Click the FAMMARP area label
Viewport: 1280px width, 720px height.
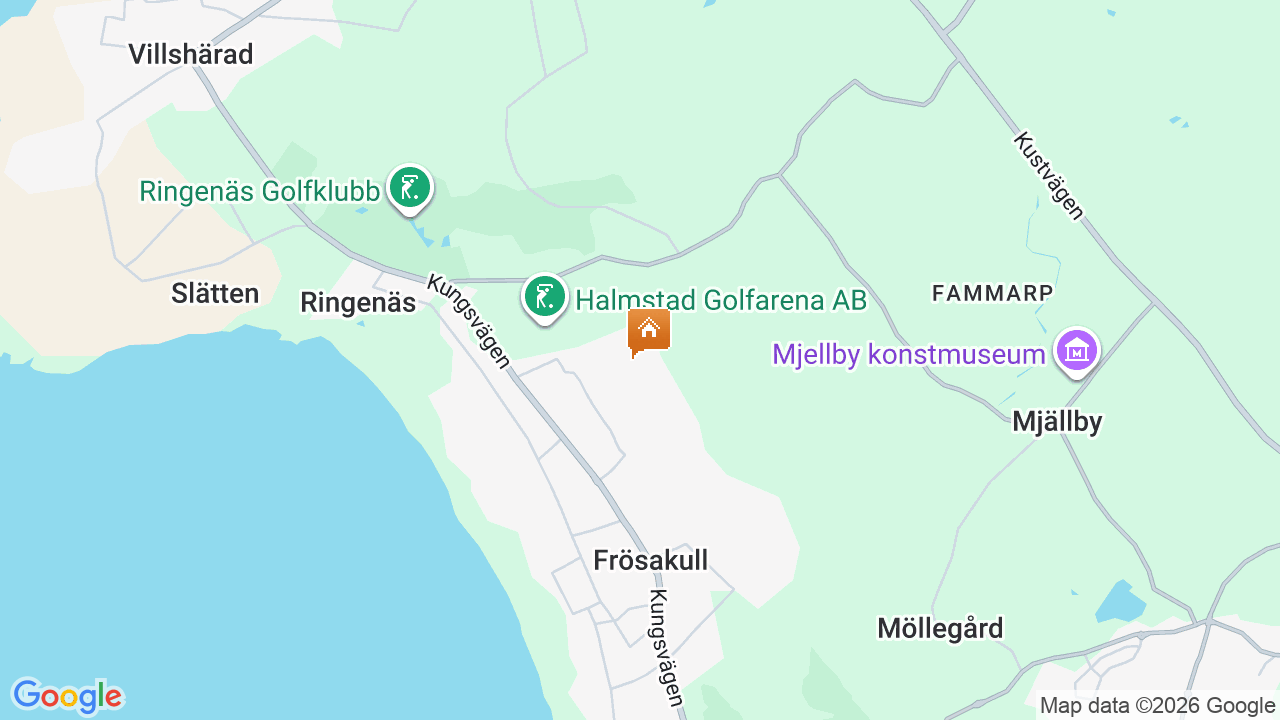pos(992,293)
